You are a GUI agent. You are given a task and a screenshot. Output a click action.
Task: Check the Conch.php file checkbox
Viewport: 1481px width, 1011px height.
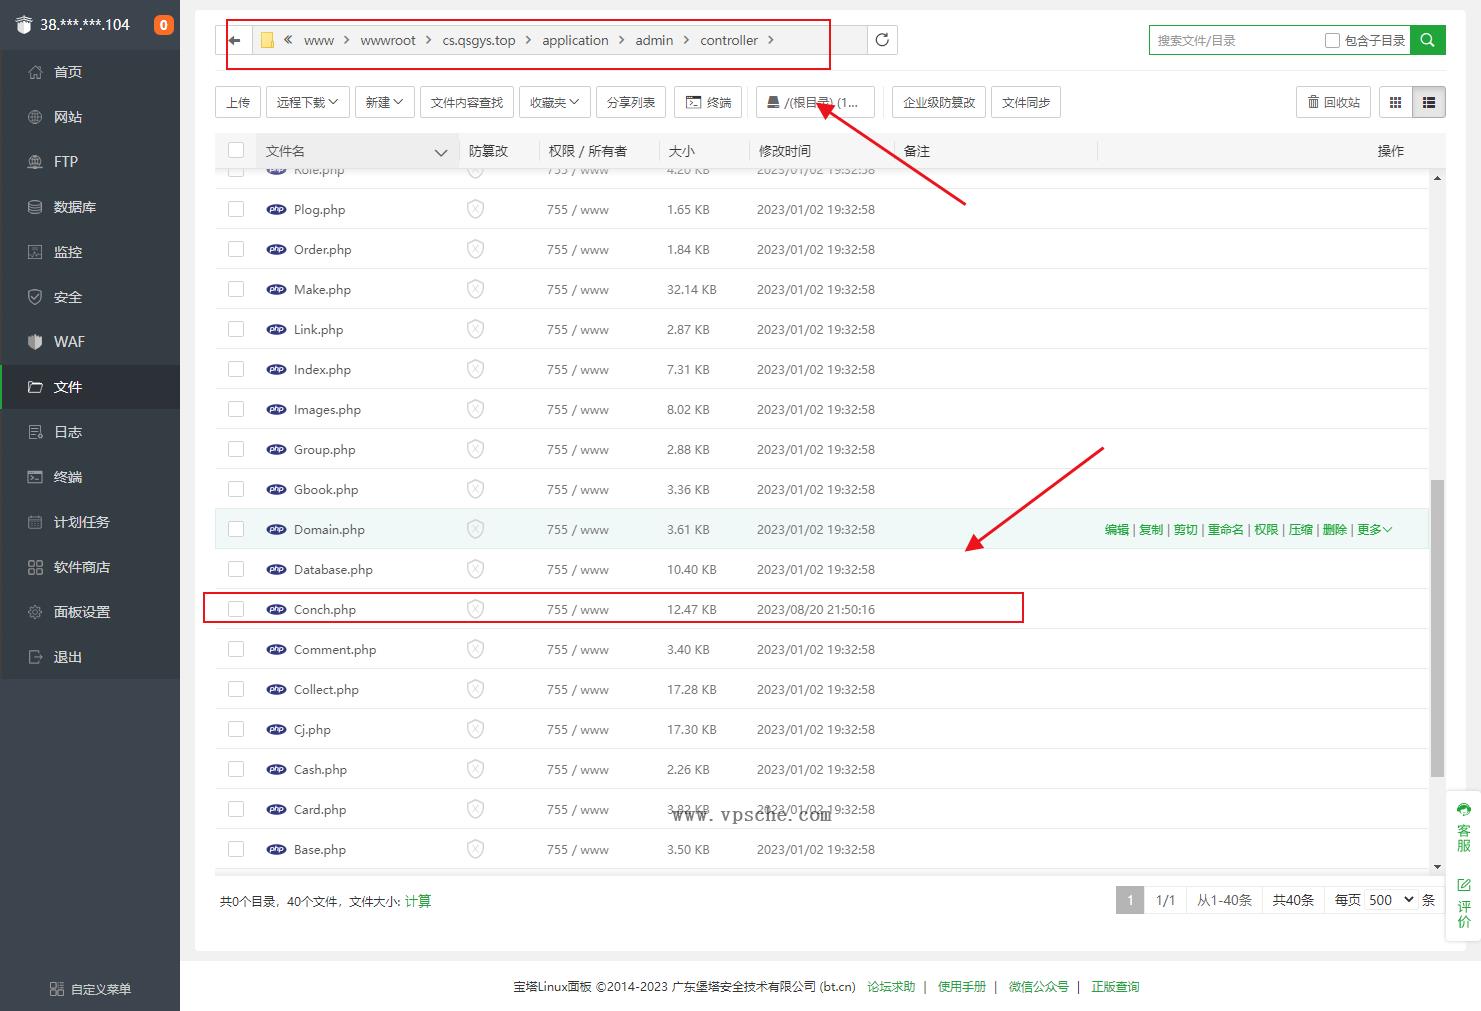tap(236, 609)
